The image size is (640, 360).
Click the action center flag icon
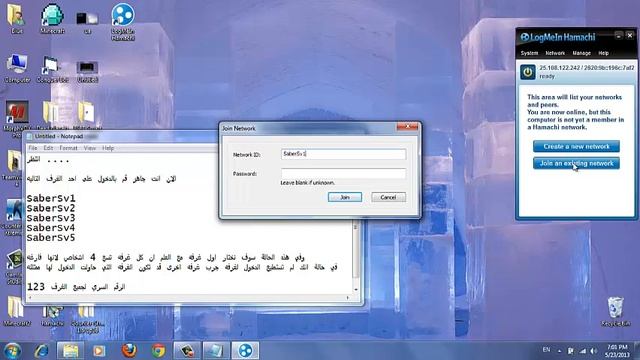click(571, 351)
